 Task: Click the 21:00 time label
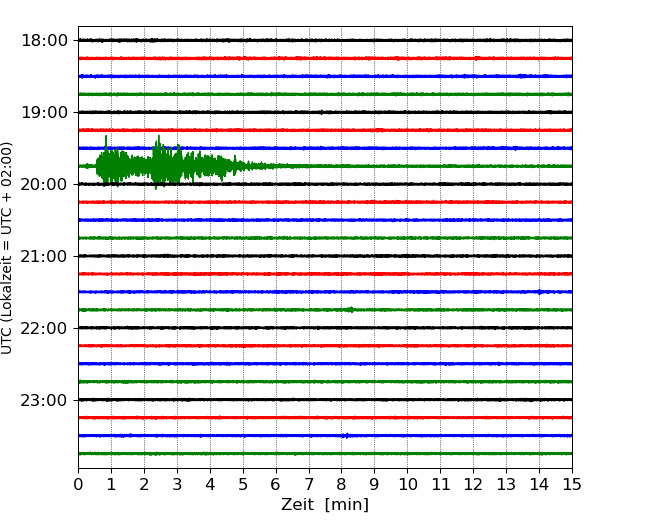coord(44,257)
